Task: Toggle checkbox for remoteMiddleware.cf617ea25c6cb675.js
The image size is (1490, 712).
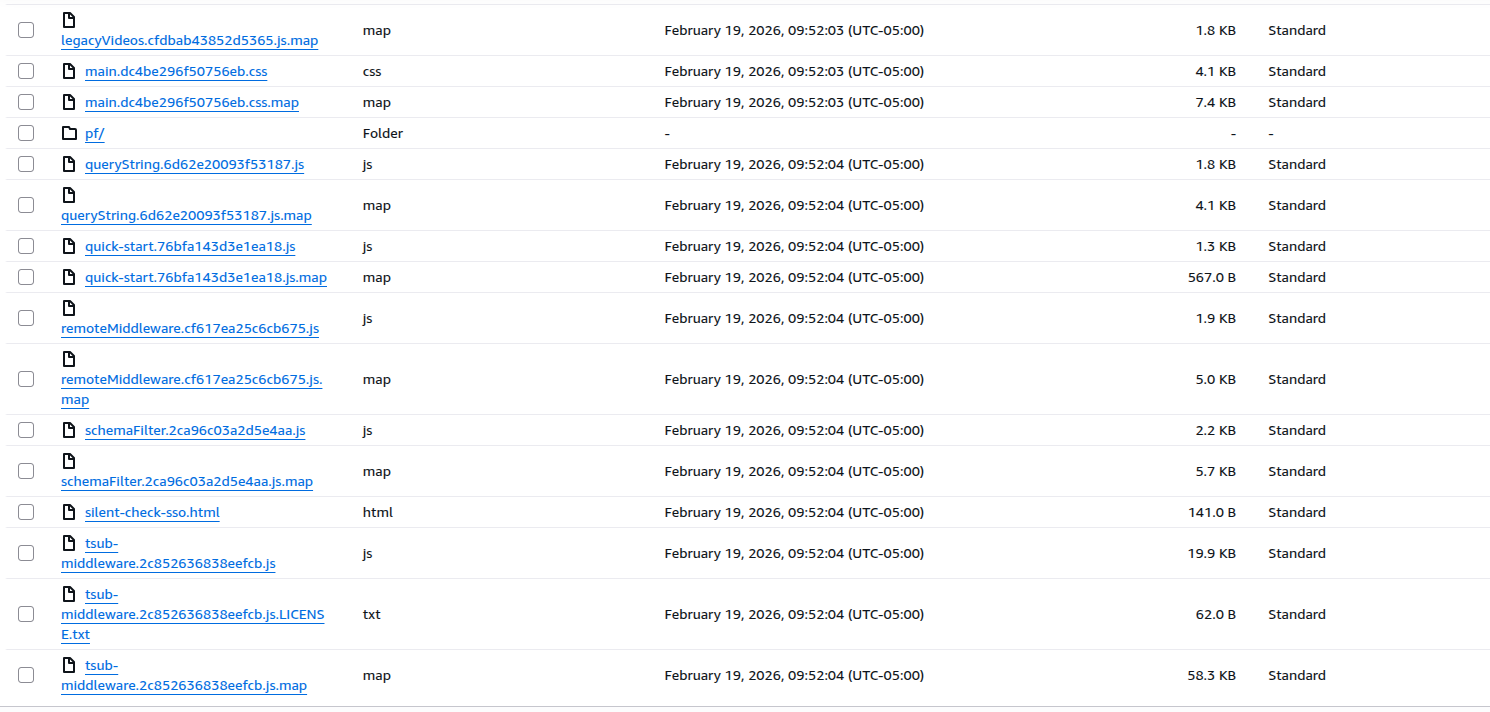Action: coord(26,319)
